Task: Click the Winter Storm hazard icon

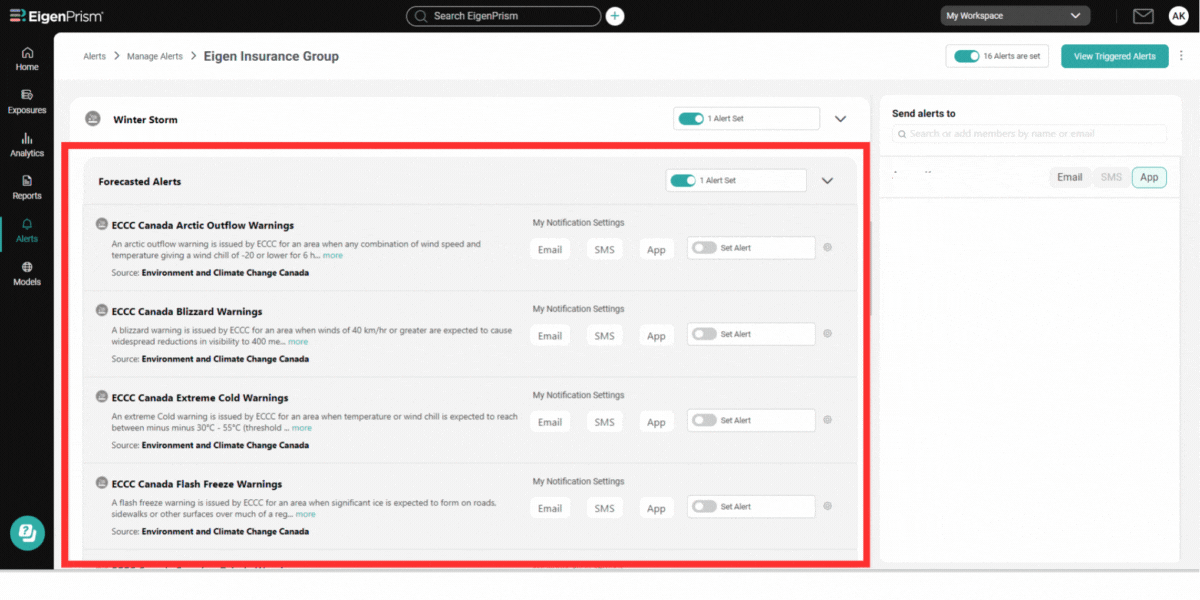Action: pos(93,119)
